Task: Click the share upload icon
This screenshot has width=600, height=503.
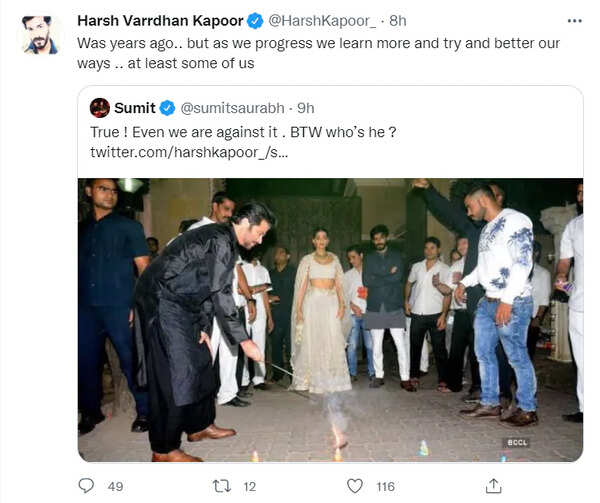Action: point(493,485)
